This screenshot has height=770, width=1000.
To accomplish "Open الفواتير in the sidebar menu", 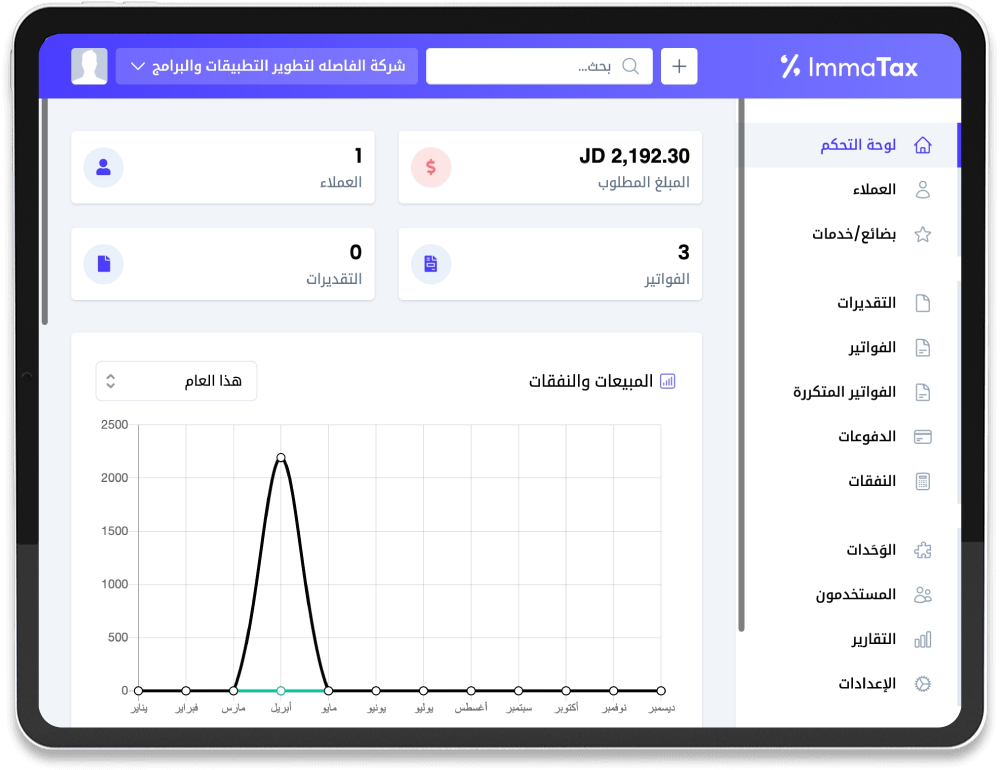I will coord(872,348).
